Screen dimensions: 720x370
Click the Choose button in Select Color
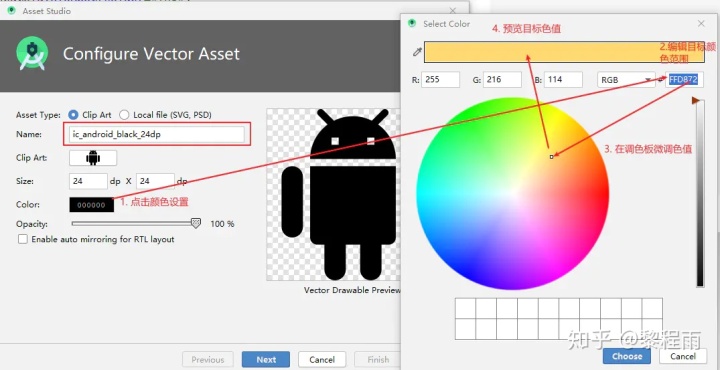click(x=627, y=356)
